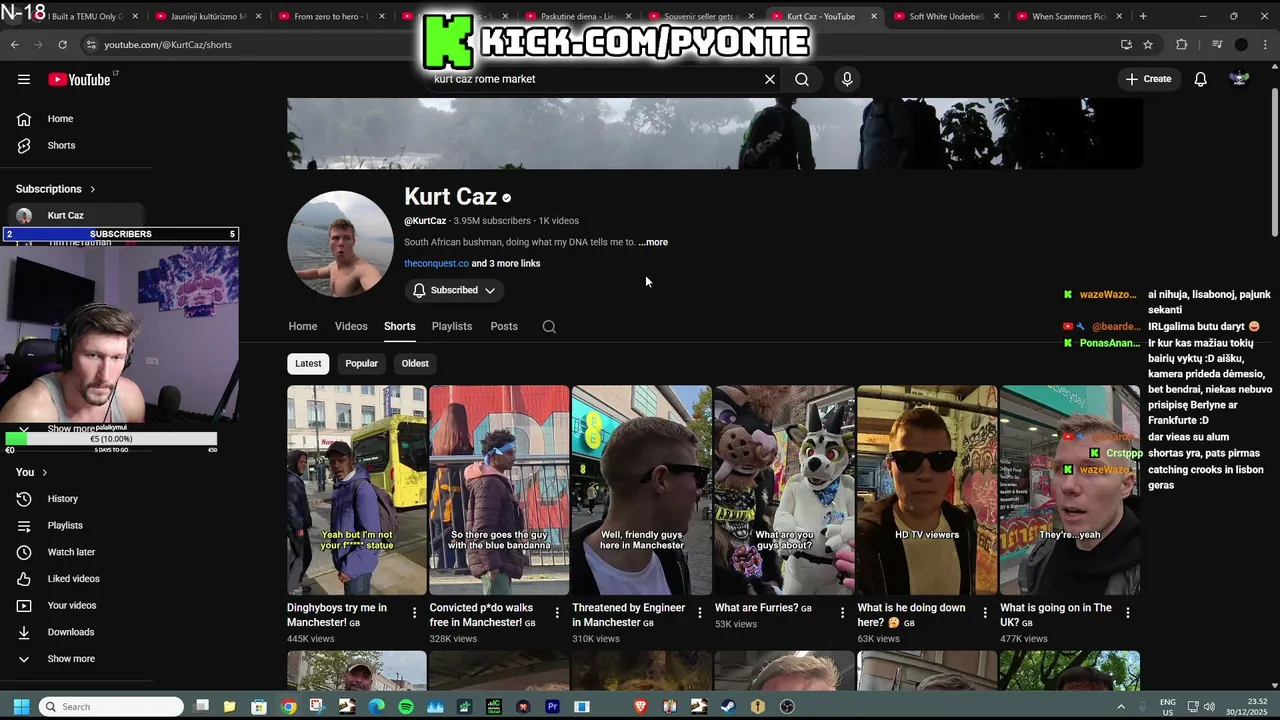Open more options for Threatened by Engineer short
This screenshot has width=1280, height=720.
click(700, 612)
